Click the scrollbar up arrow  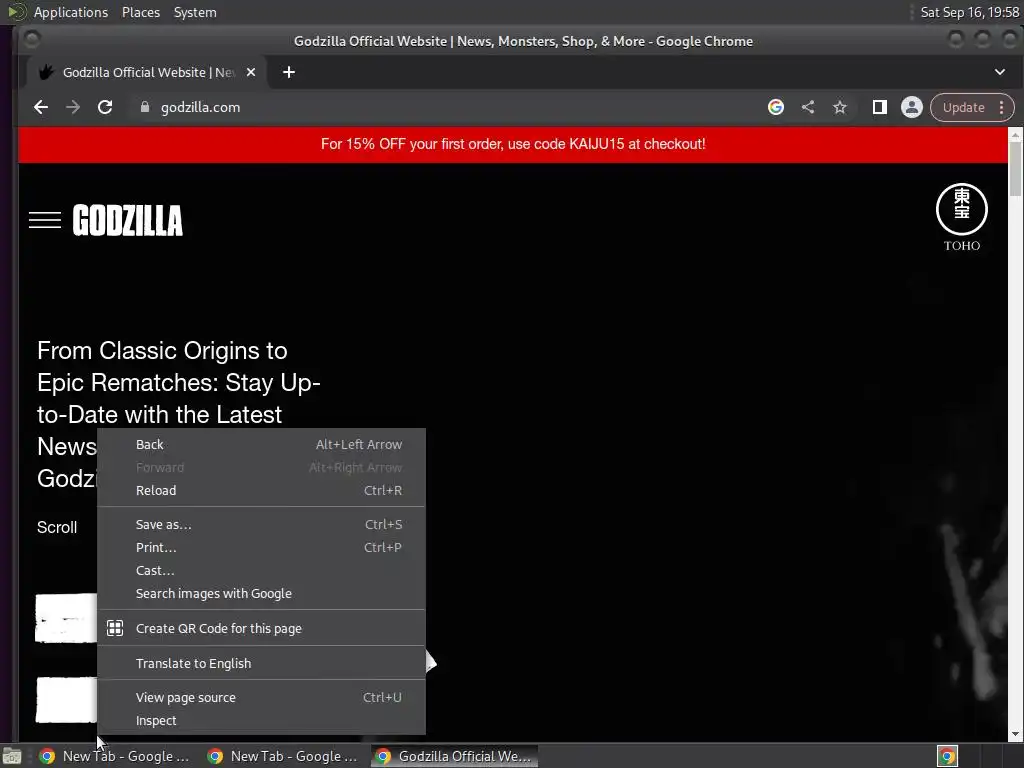coord(1015,134)
